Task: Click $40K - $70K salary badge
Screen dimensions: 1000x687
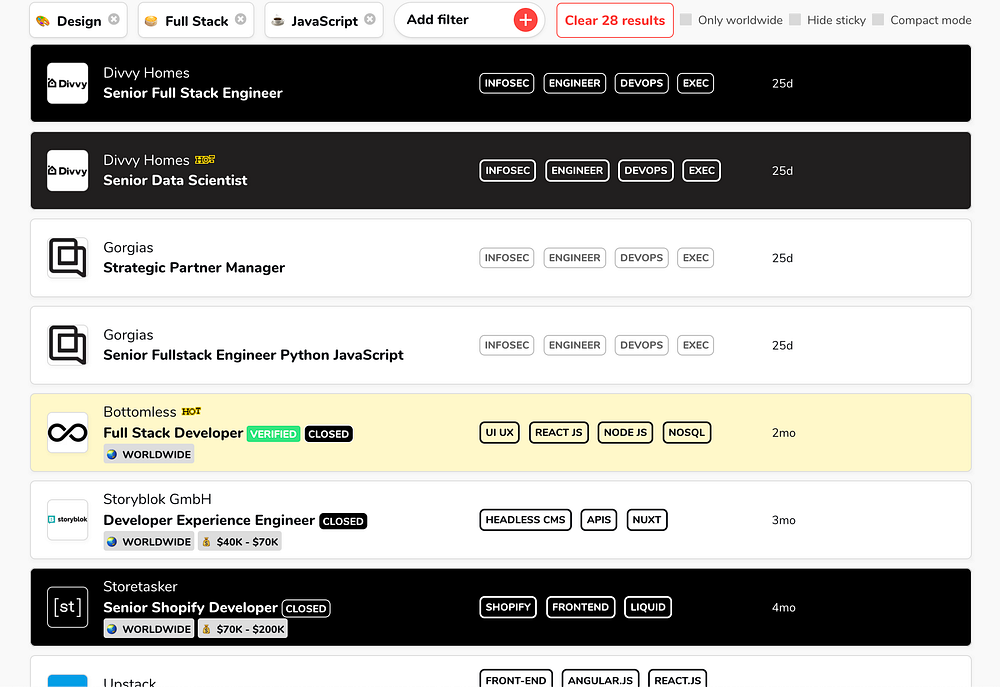Action: pyautogui.click(x=240, y=542)
